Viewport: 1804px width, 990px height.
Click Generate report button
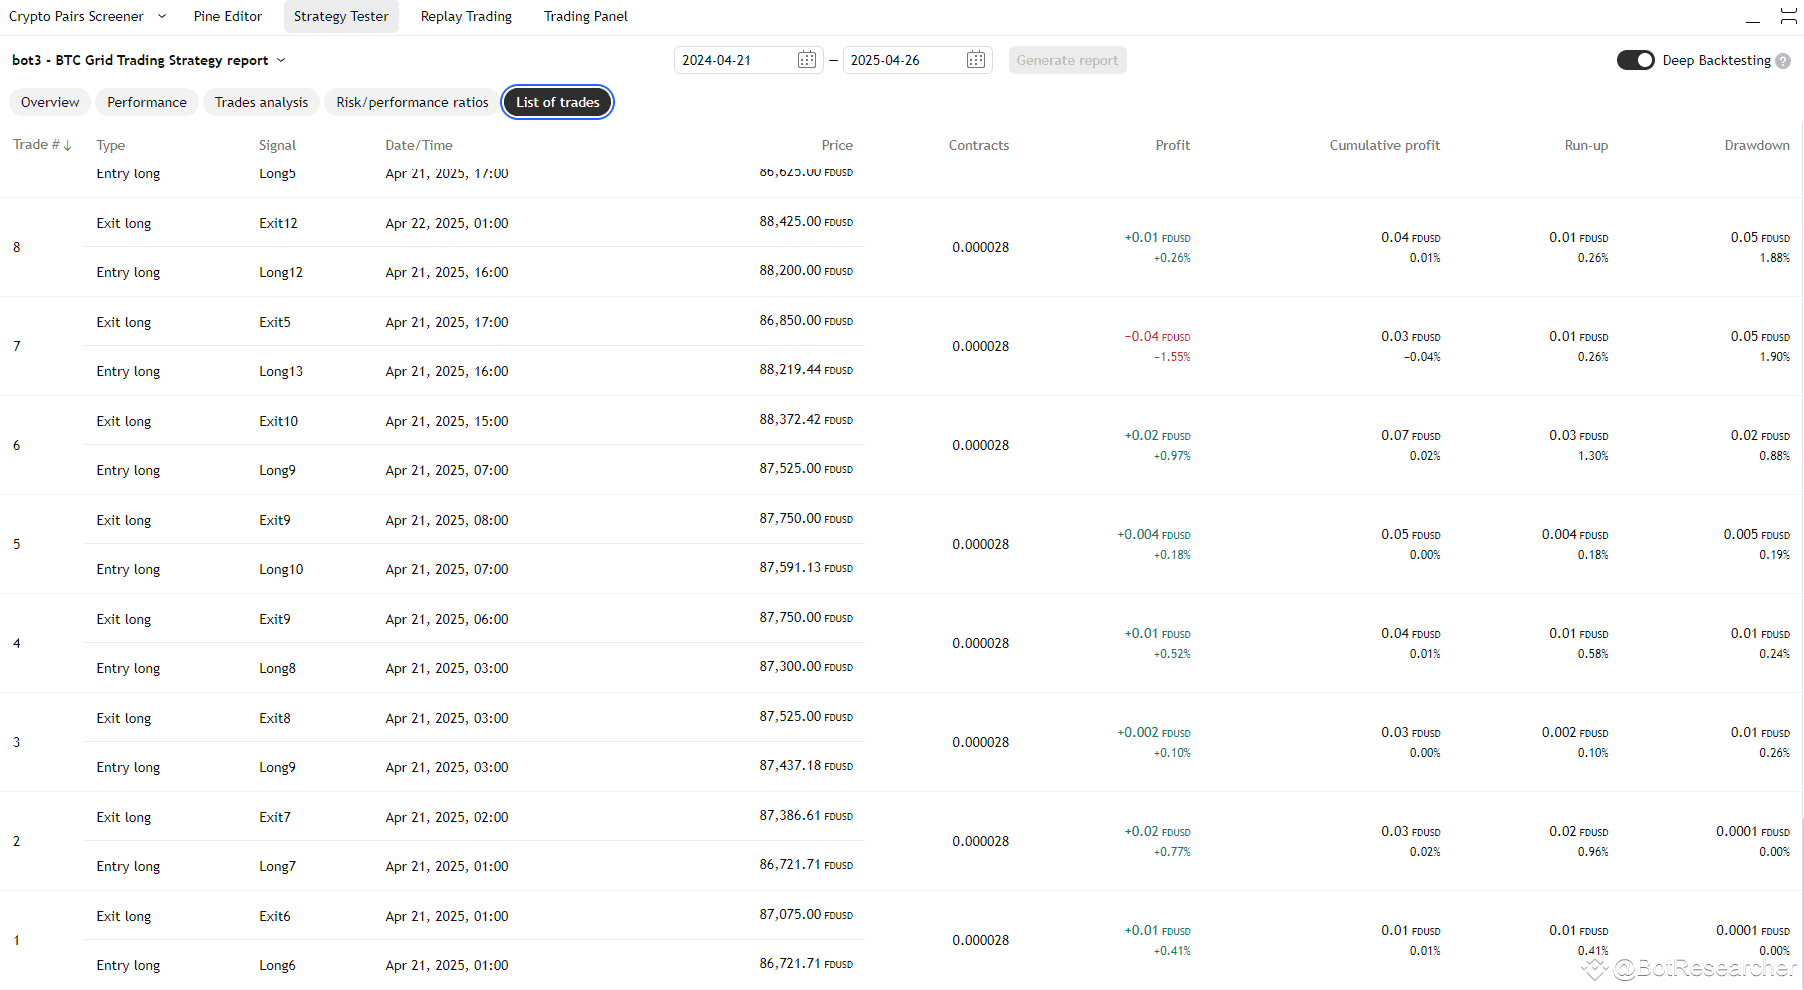pyautogui.click(x=1067, y=60)
